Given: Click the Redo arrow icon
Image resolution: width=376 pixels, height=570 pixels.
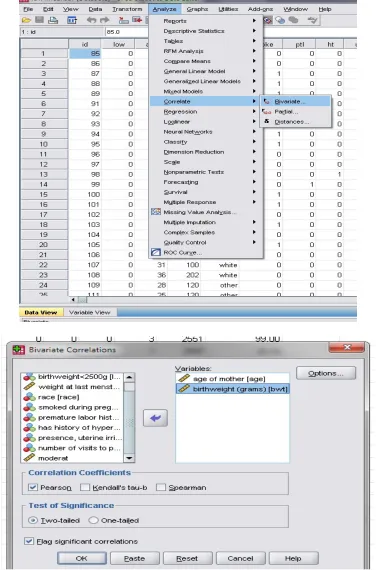Looking at the screenshot, I should pyautogui.click(x=105, y=20).
